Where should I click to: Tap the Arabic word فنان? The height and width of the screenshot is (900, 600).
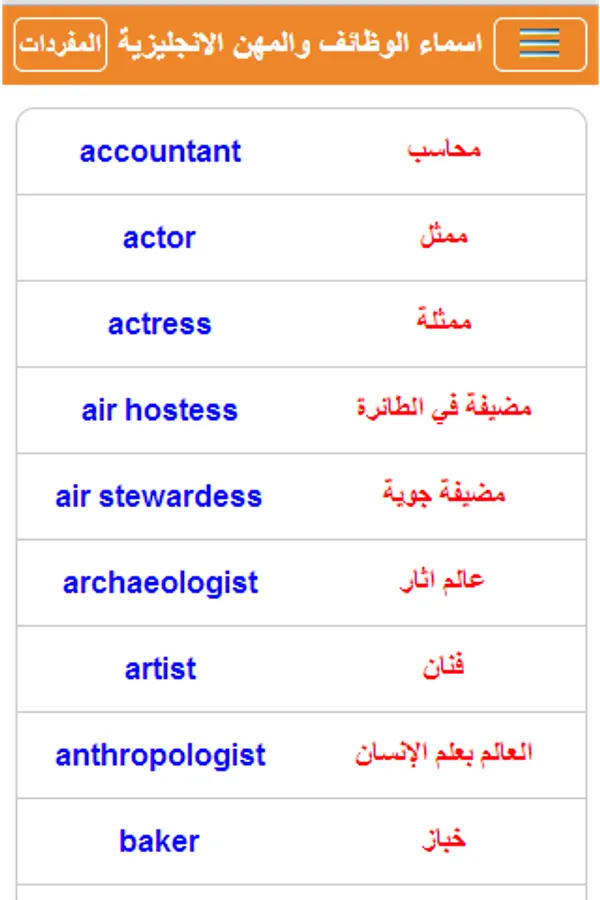(x=443, y=667)
